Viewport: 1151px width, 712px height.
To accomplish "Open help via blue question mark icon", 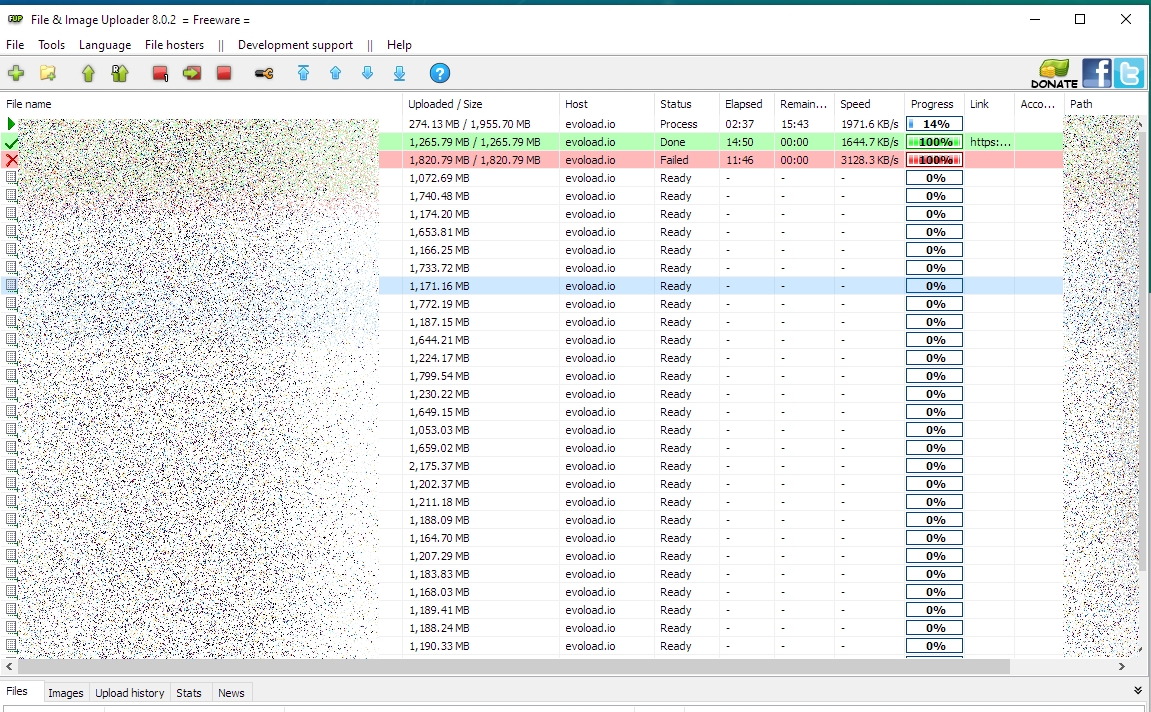I will pyautogui.click(x=439, y=73).
